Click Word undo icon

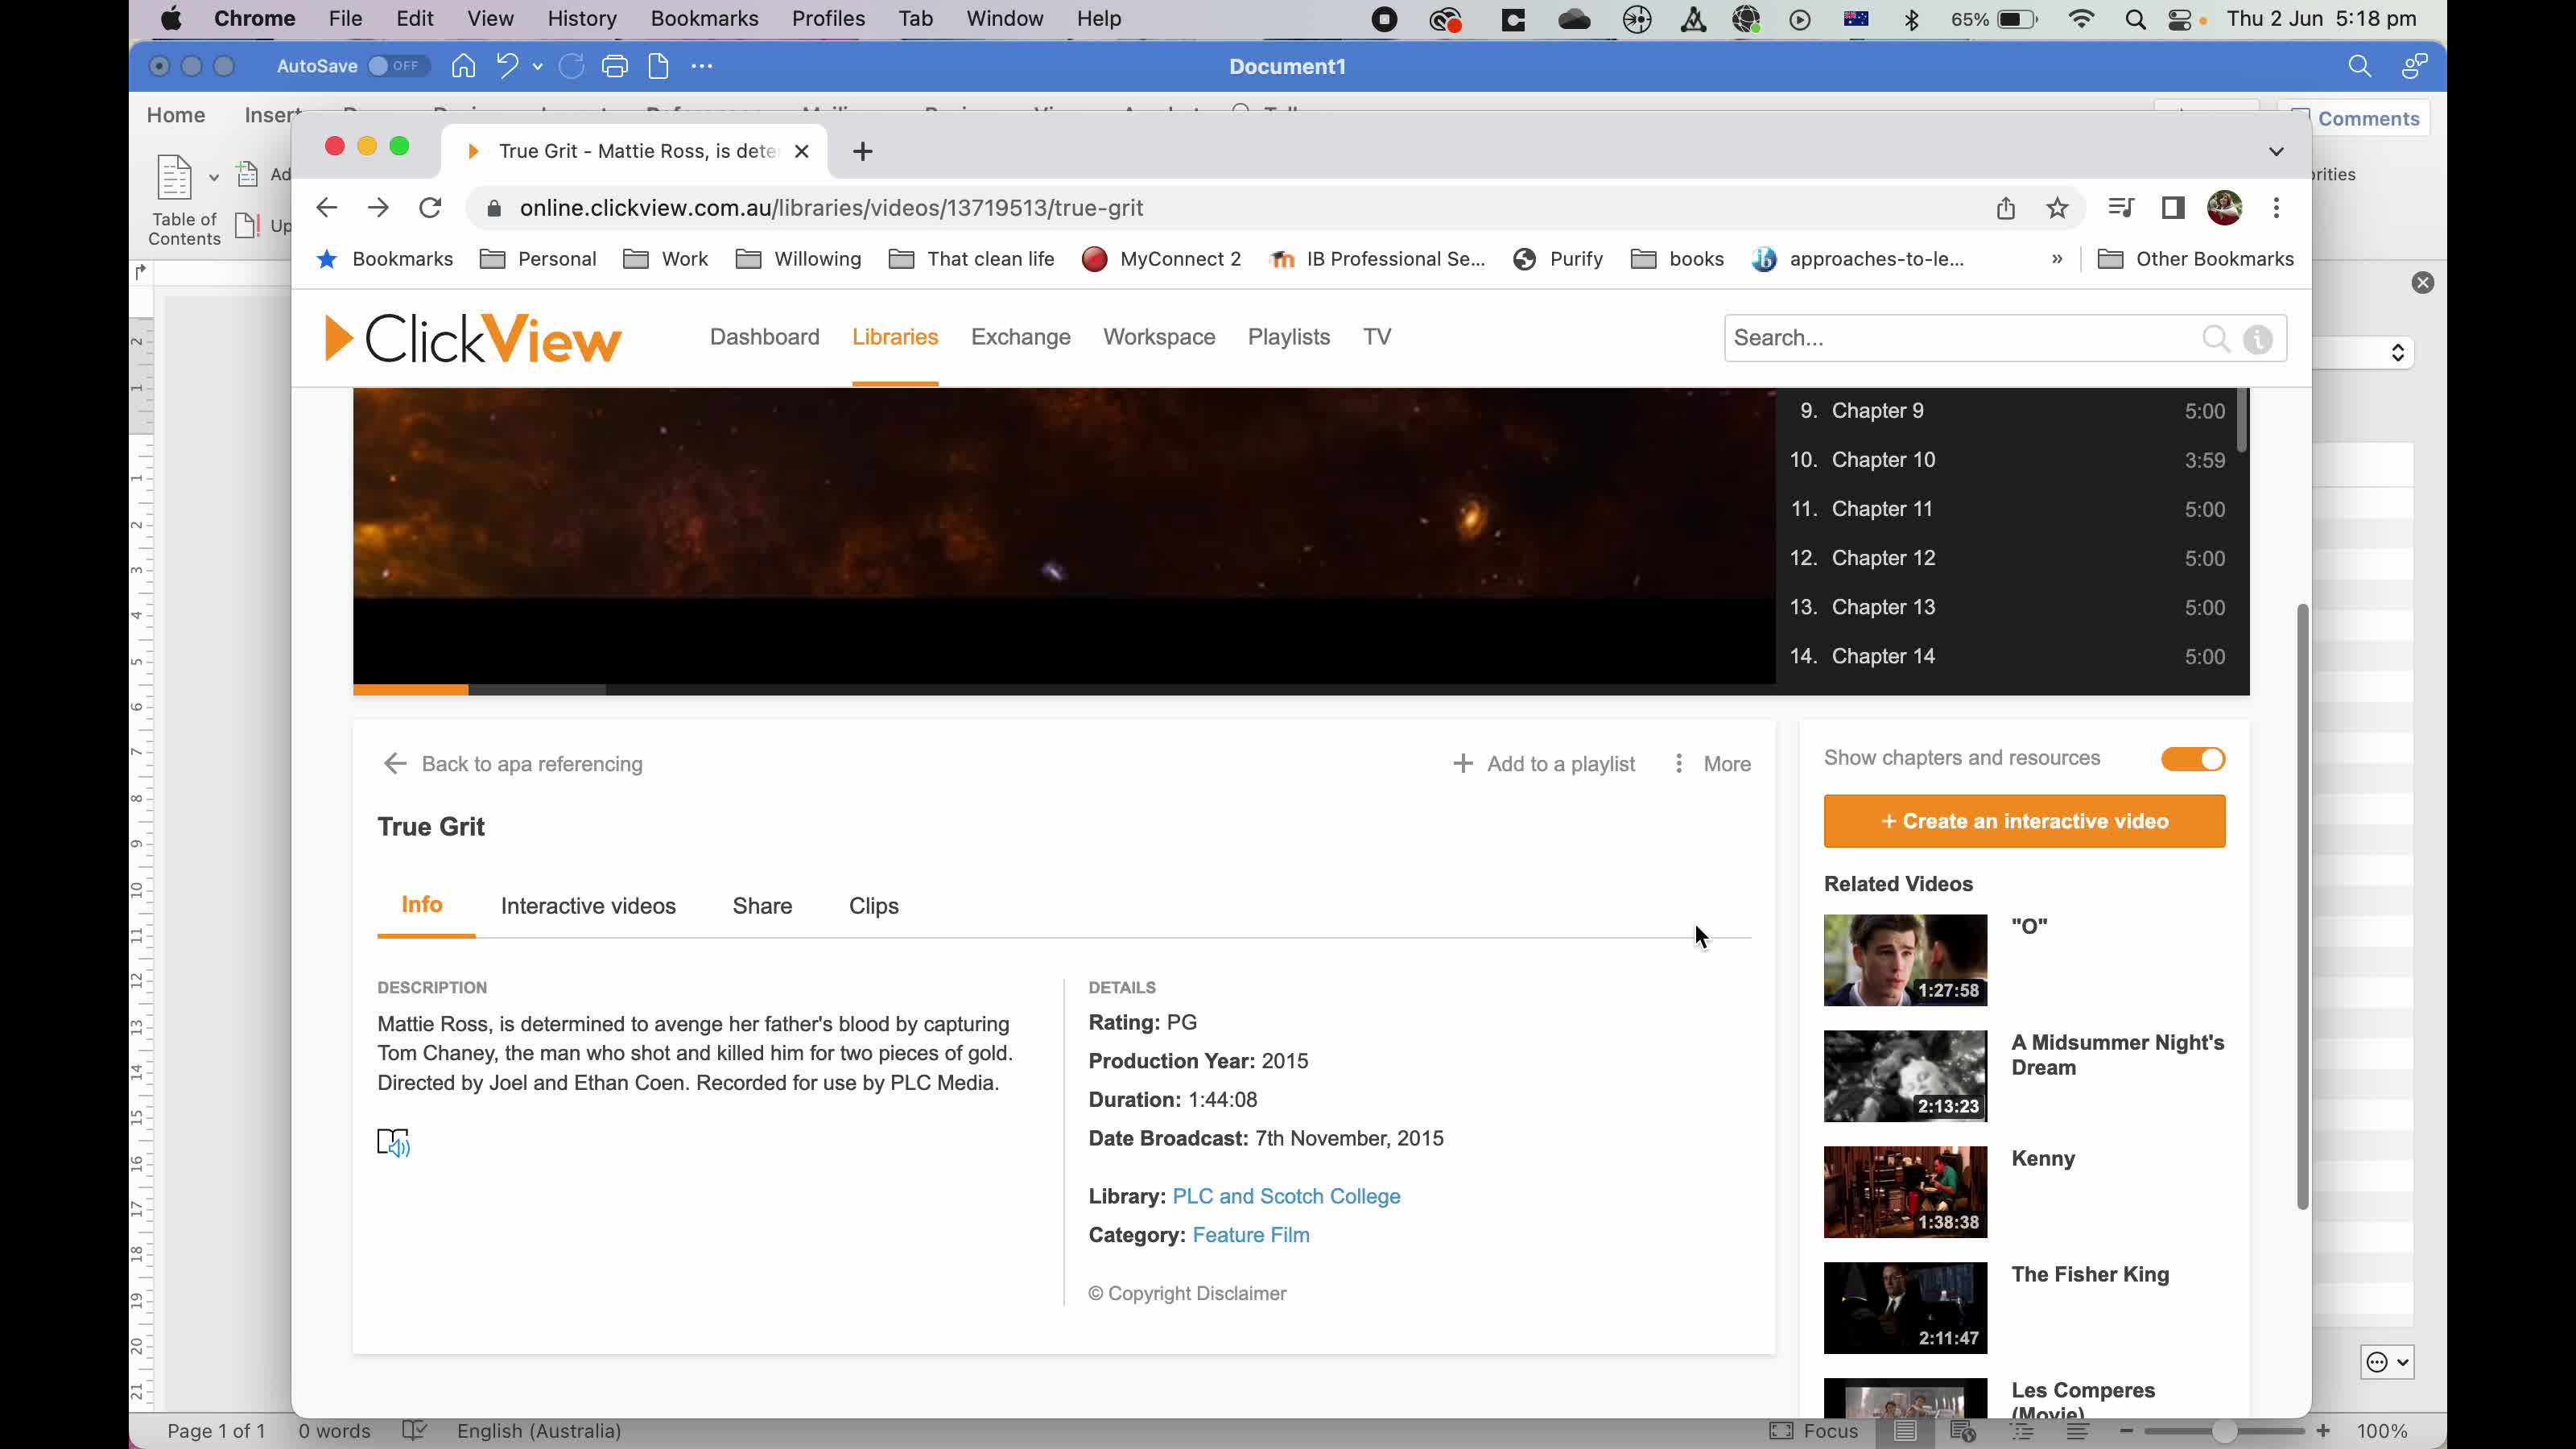click(507, 66)
